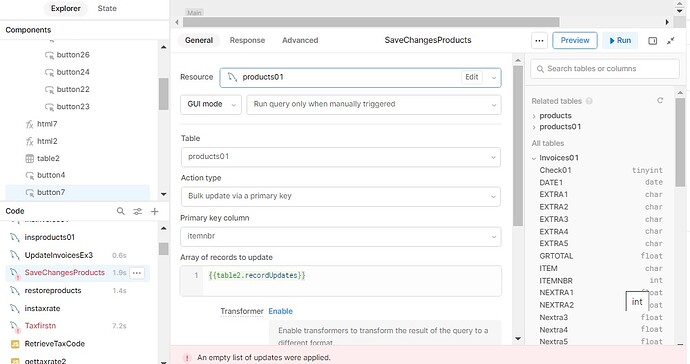Enable the Transformer link
Image resolution: width=690 pixels, height=364 pixels.
[x=280, y=311]
